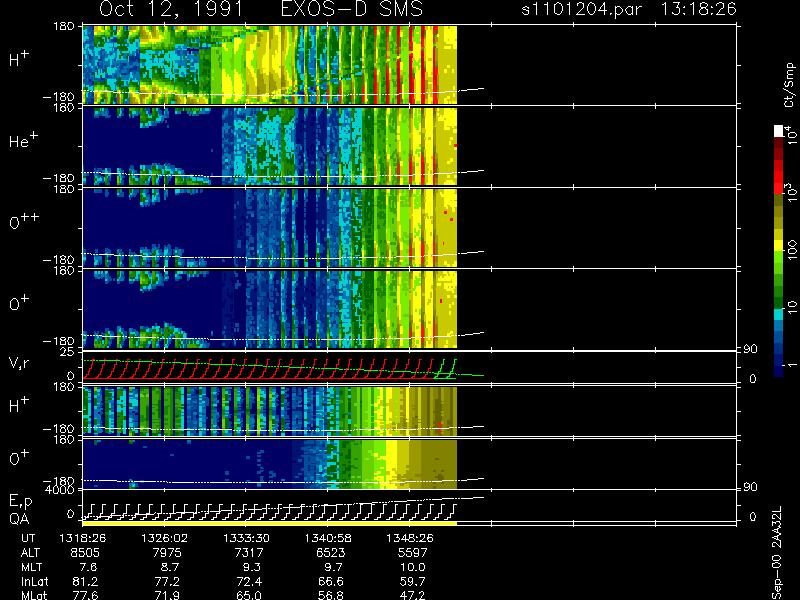Pick the yellow color bar segment near 100
Screen dimensions: 800x600
[x=779, y=247]
